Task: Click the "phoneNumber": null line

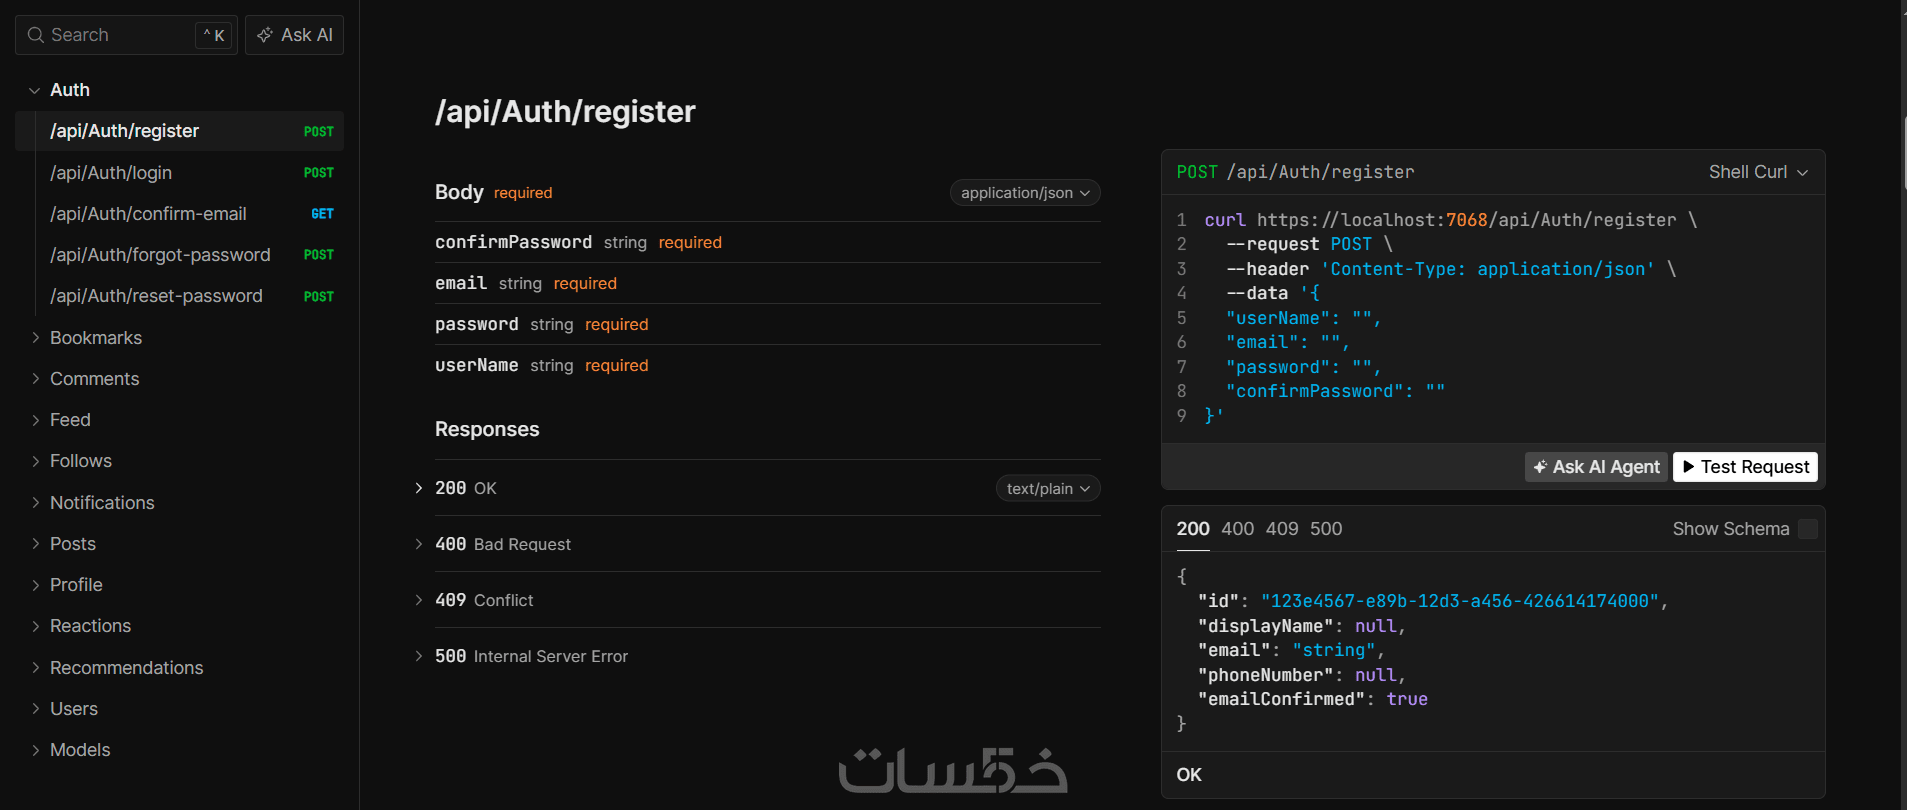Action: coord(1302,675)
